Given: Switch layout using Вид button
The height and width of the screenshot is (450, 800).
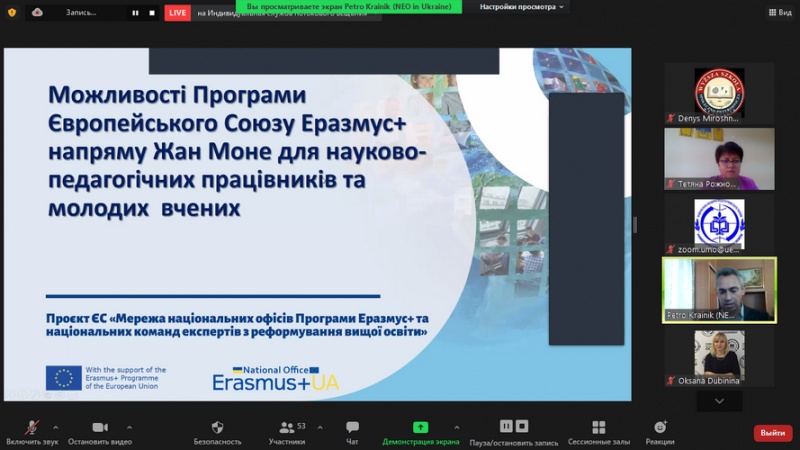Looking at the screenshot, I should [778, 12].
